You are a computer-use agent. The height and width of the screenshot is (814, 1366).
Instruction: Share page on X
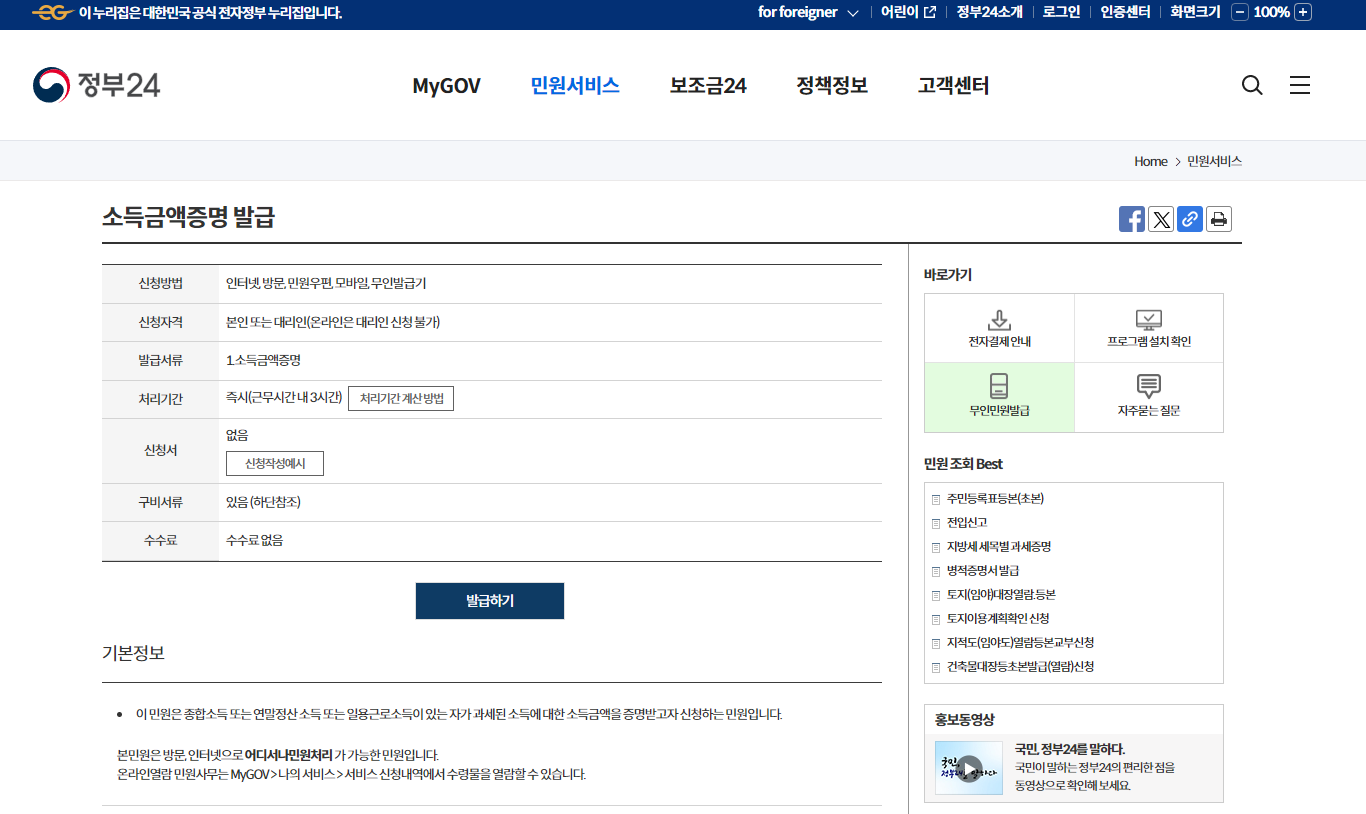click(x=1161, y=219)
